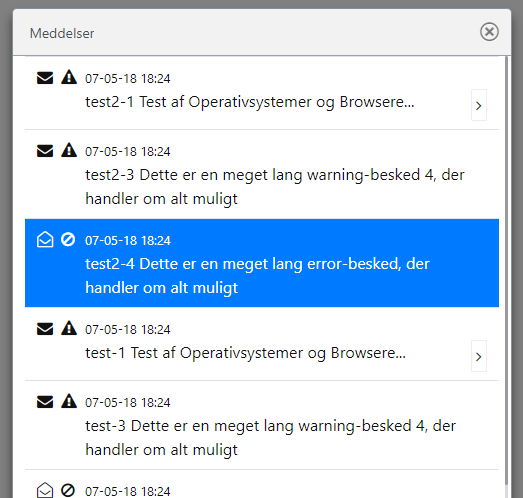Expand the test2-1 message with chevron
Image resolution: width=523 pixels, height=498 pixels.
479,105
